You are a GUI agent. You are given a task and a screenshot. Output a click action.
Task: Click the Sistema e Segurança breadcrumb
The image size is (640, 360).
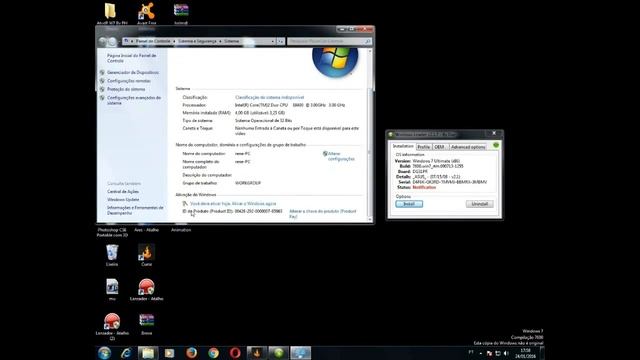[x=198, y=41]
